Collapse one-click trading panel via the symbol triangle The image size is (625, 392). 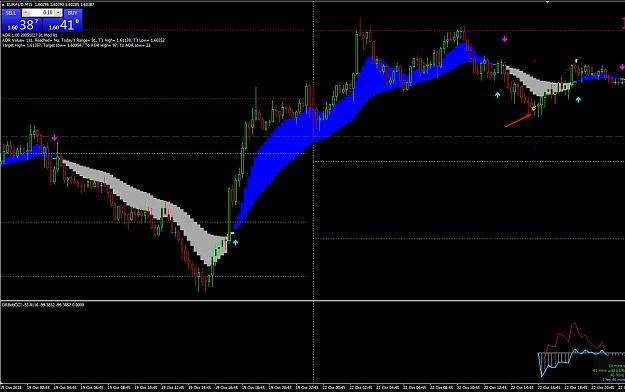(x=4, y=4)
